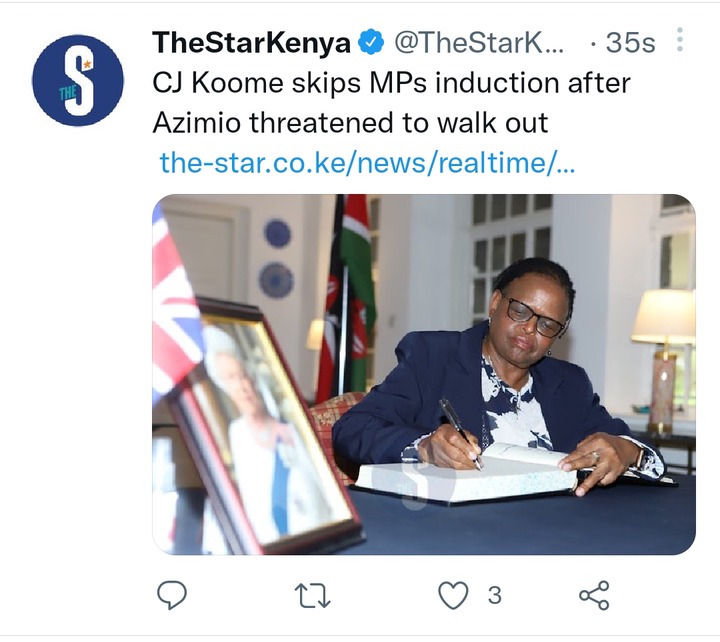Image resolution: width=720 pixels, height=642 pixels.
Task: Click the Kenyan flag in the image
Action: tap(348, 298)
